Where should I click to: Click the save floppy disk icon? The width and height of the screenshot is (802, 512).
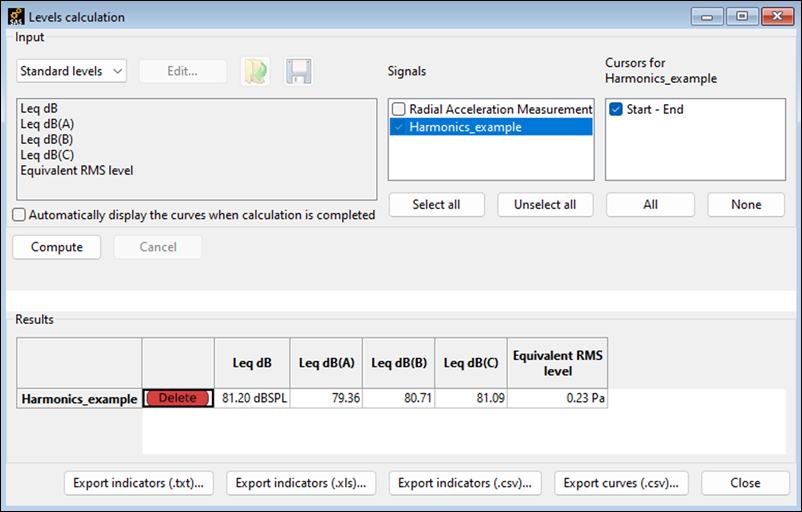click(299, 72)
